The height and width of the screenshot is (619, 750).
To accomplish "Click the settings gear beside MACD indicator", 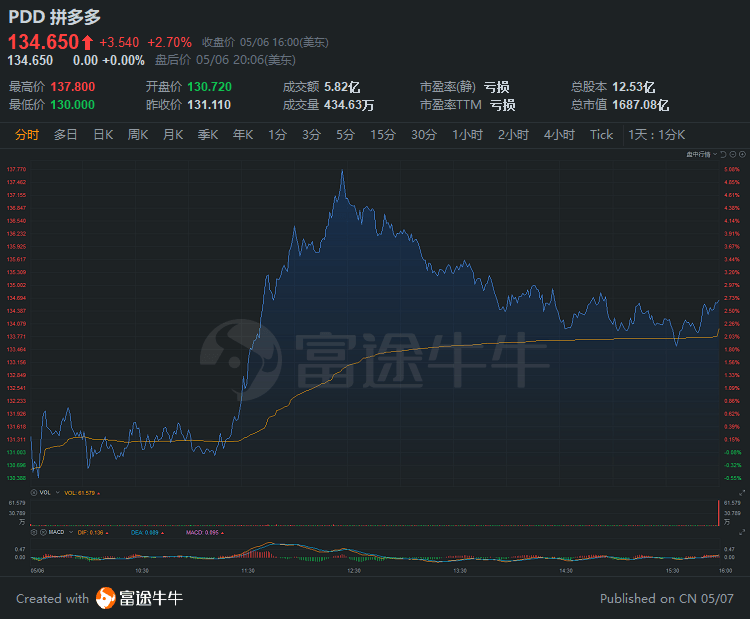I will [34, 532].
